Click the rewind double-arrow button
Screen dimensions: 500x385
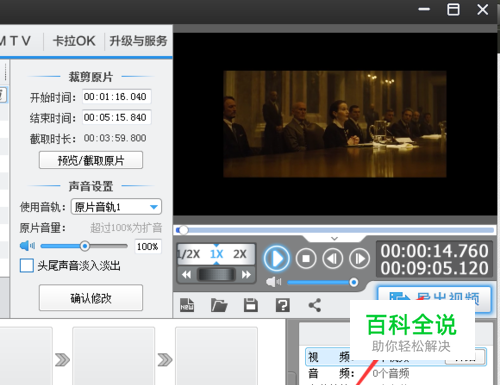pos(186,275)
